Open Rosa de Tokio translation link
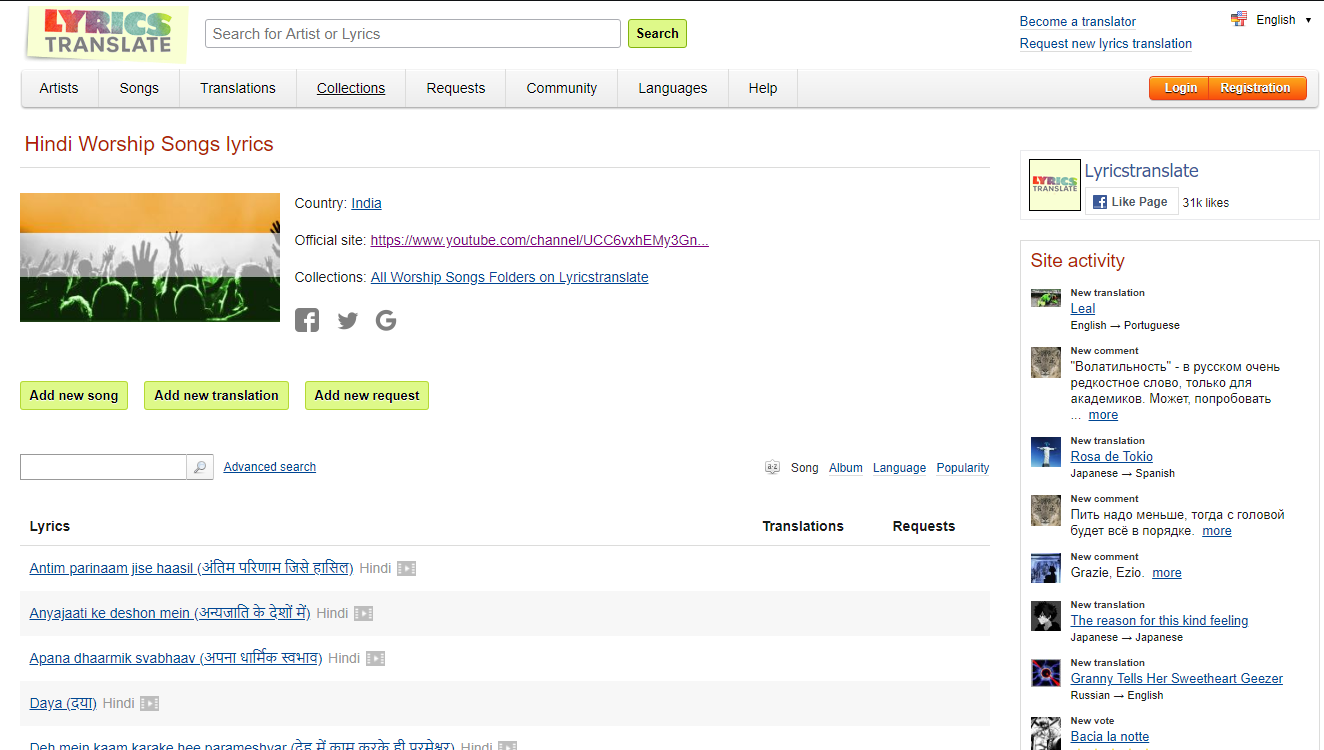 (1112, 457)
